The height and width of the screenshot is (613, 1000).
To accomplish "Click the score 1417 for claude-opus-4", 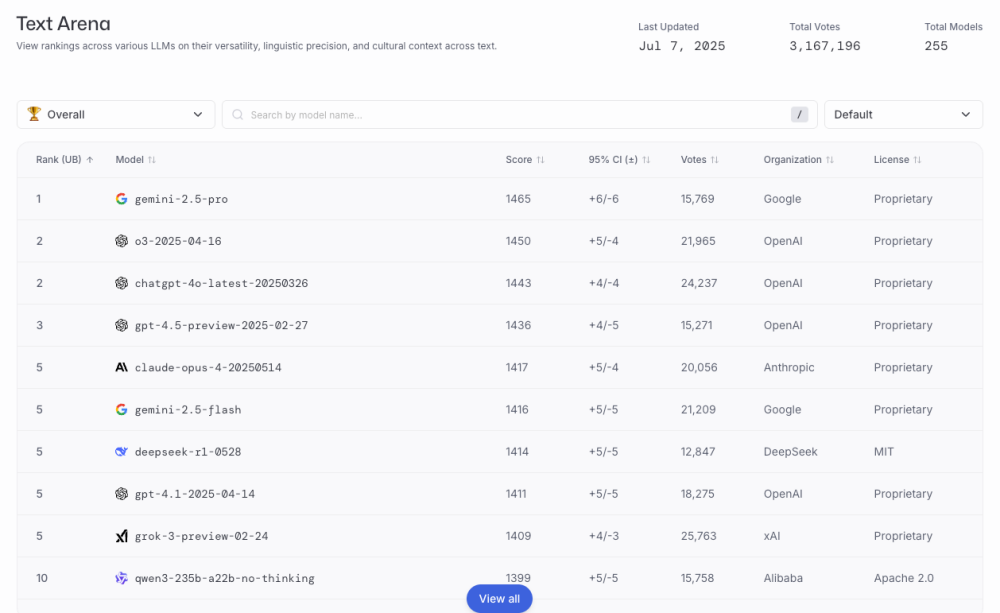I will [x=517, y=367].
